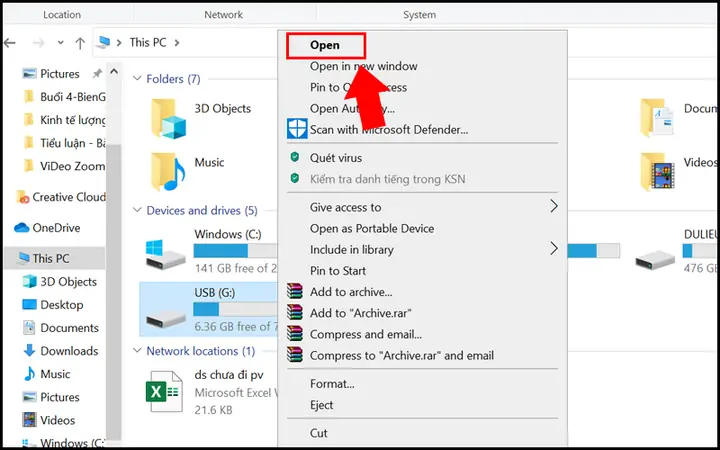The width and height of the screenshot is (720, 450).
Task: Collapse the Network locations (1) group
Action: [136, 350]
